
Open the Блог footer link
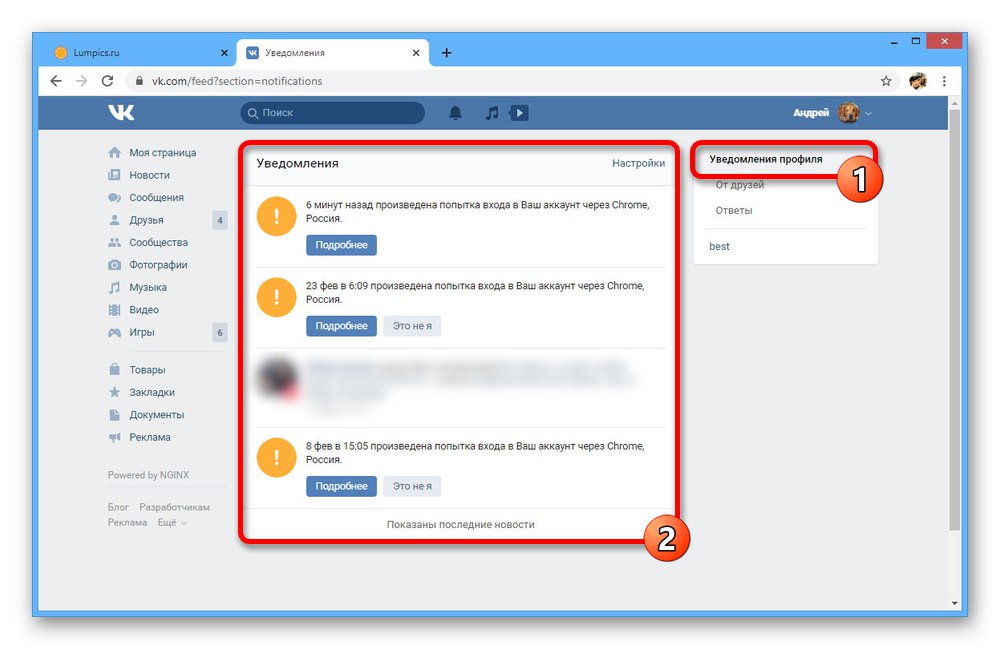(x=118, y=507)
